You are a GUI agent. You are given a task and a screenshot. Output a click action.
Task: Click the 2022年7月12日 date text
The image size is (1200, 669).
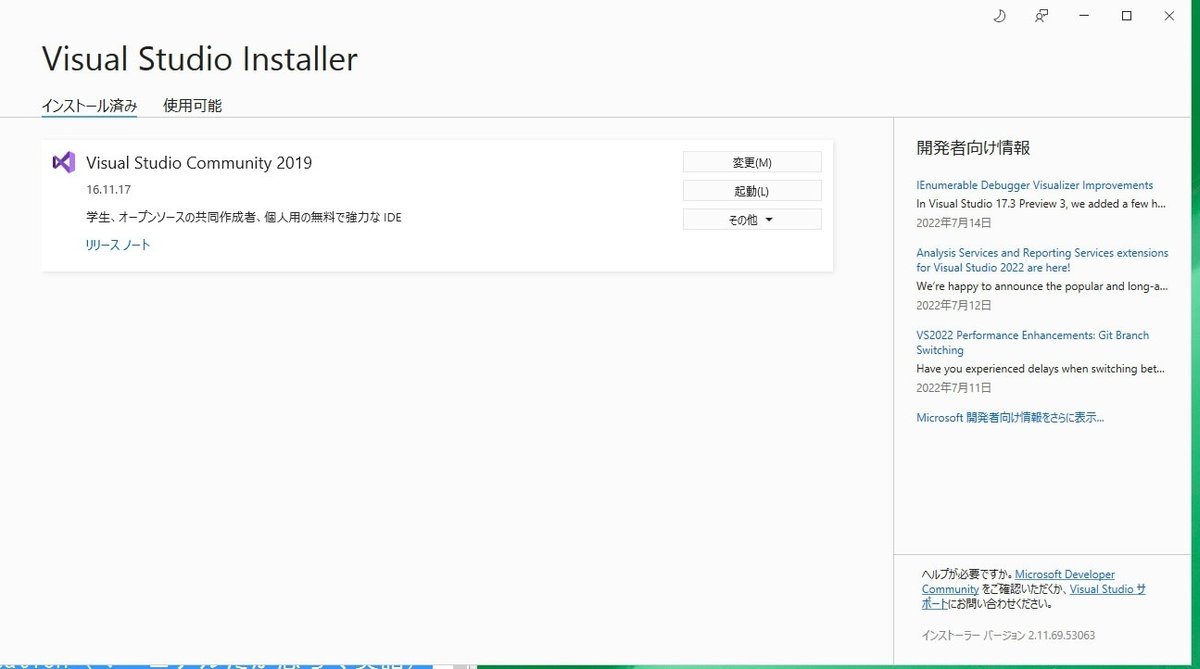click(954, 305)
